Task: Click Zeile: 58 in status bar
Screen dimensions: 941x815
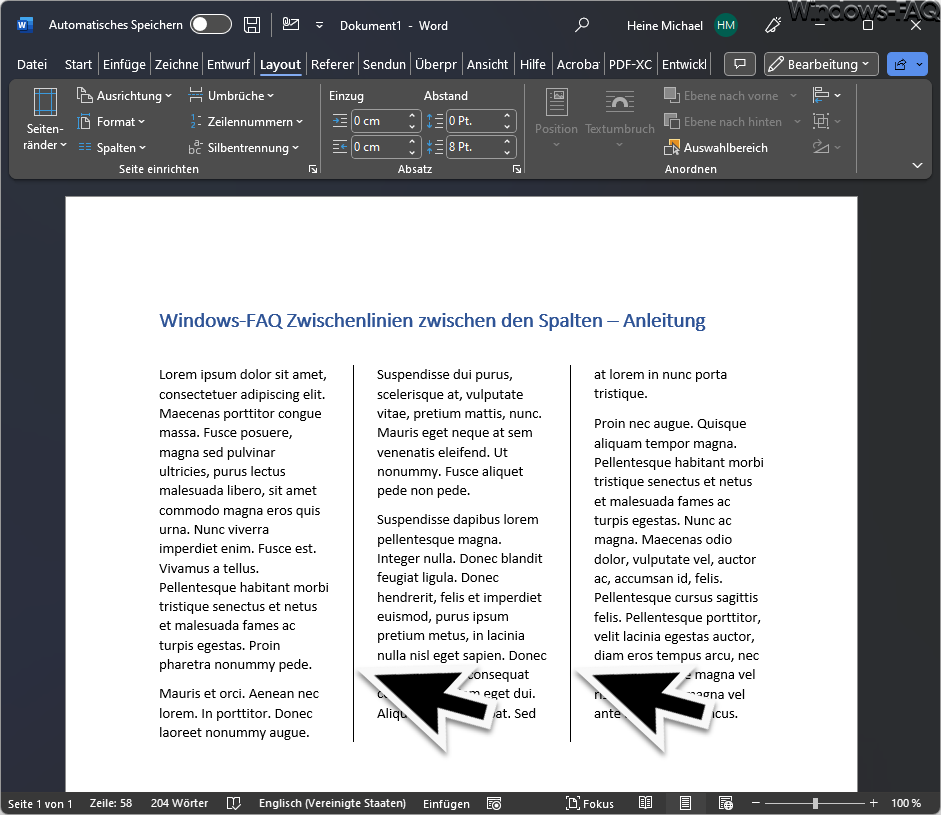Action: point(111,803)
